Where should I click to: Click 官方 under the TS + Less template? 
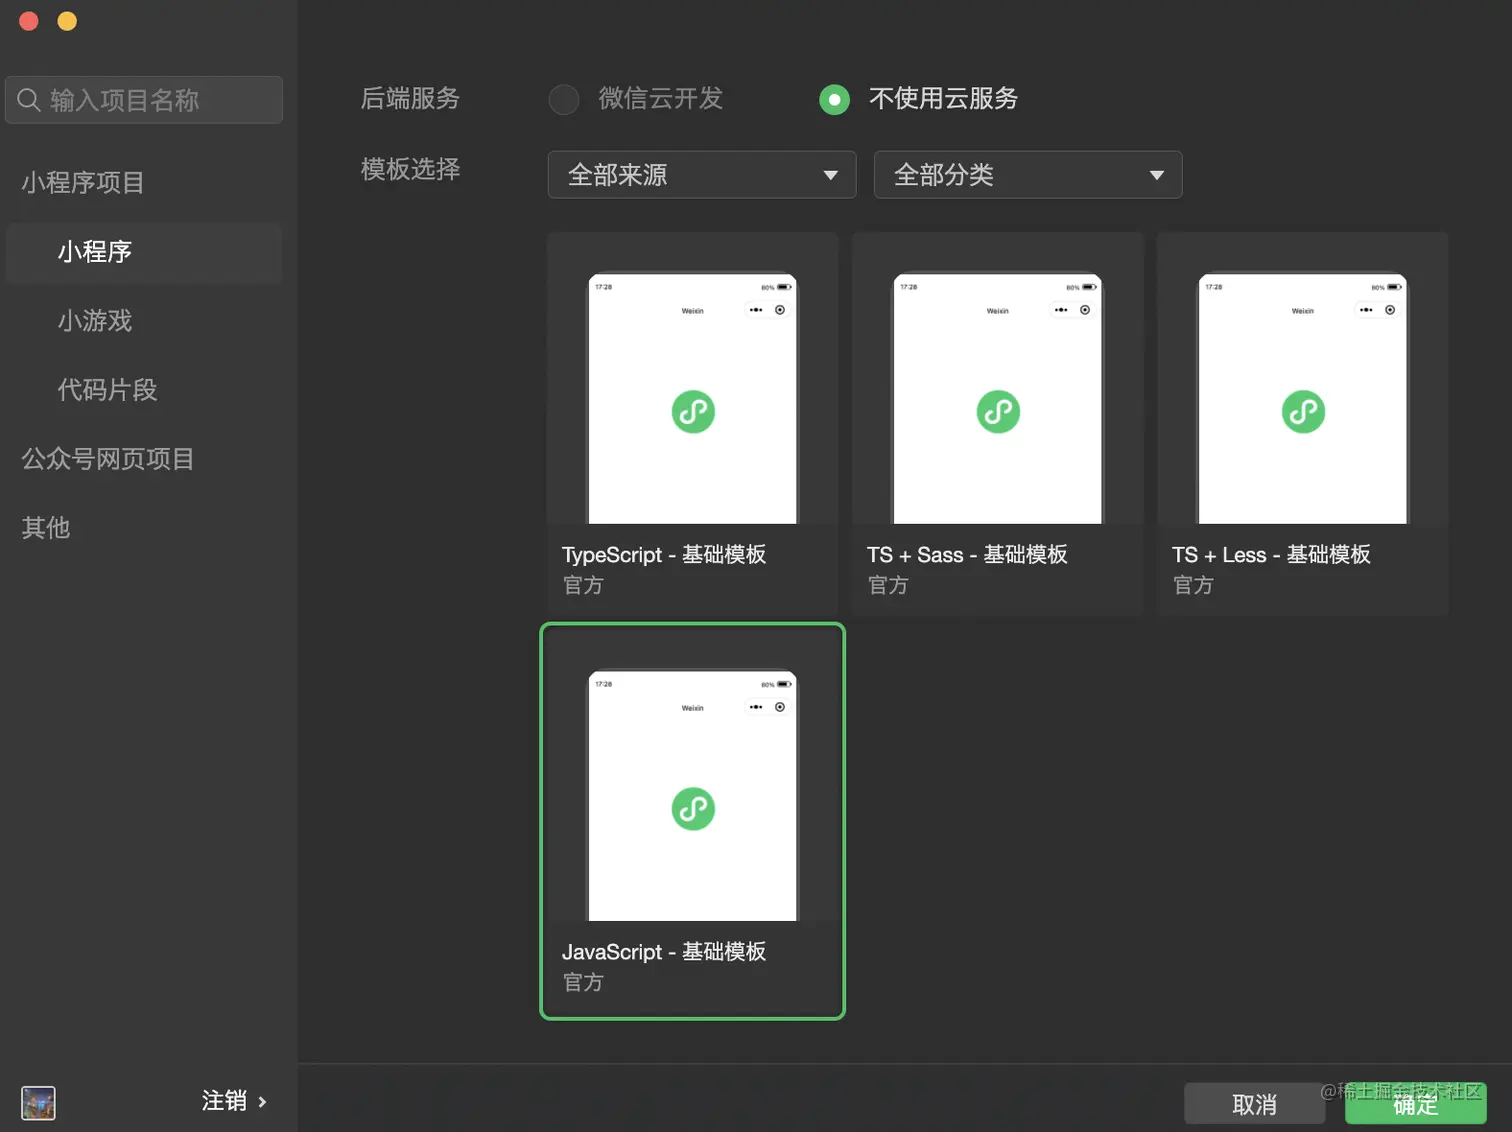[1193, 585]
